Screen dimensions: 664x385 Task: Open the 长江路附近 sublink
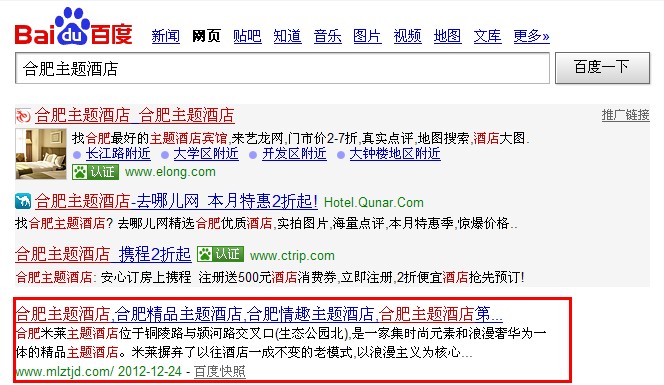pyautogui.click(x=118, y=154)
